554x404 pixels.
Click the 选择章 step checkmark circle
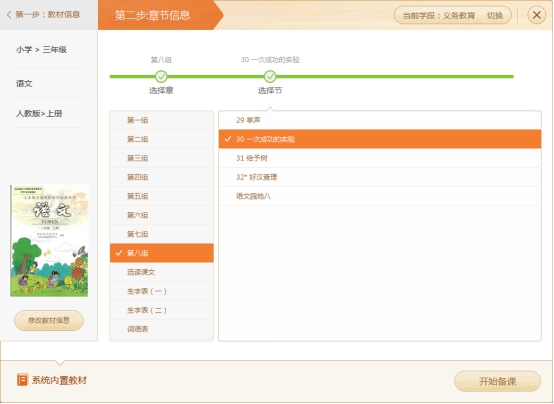click(161, 76)
